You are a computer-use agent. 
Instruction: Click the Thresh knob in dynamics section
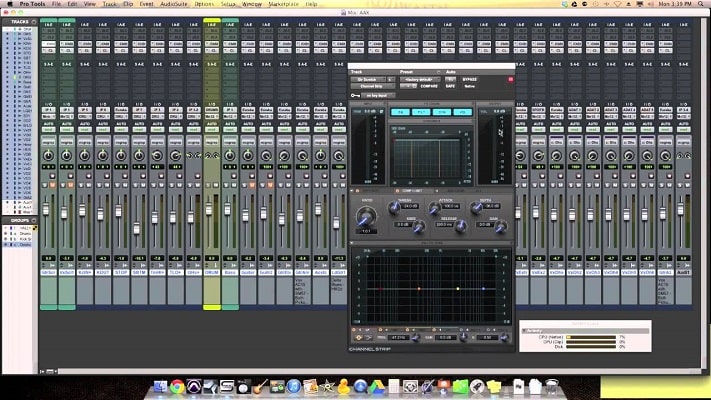[394, 208]
